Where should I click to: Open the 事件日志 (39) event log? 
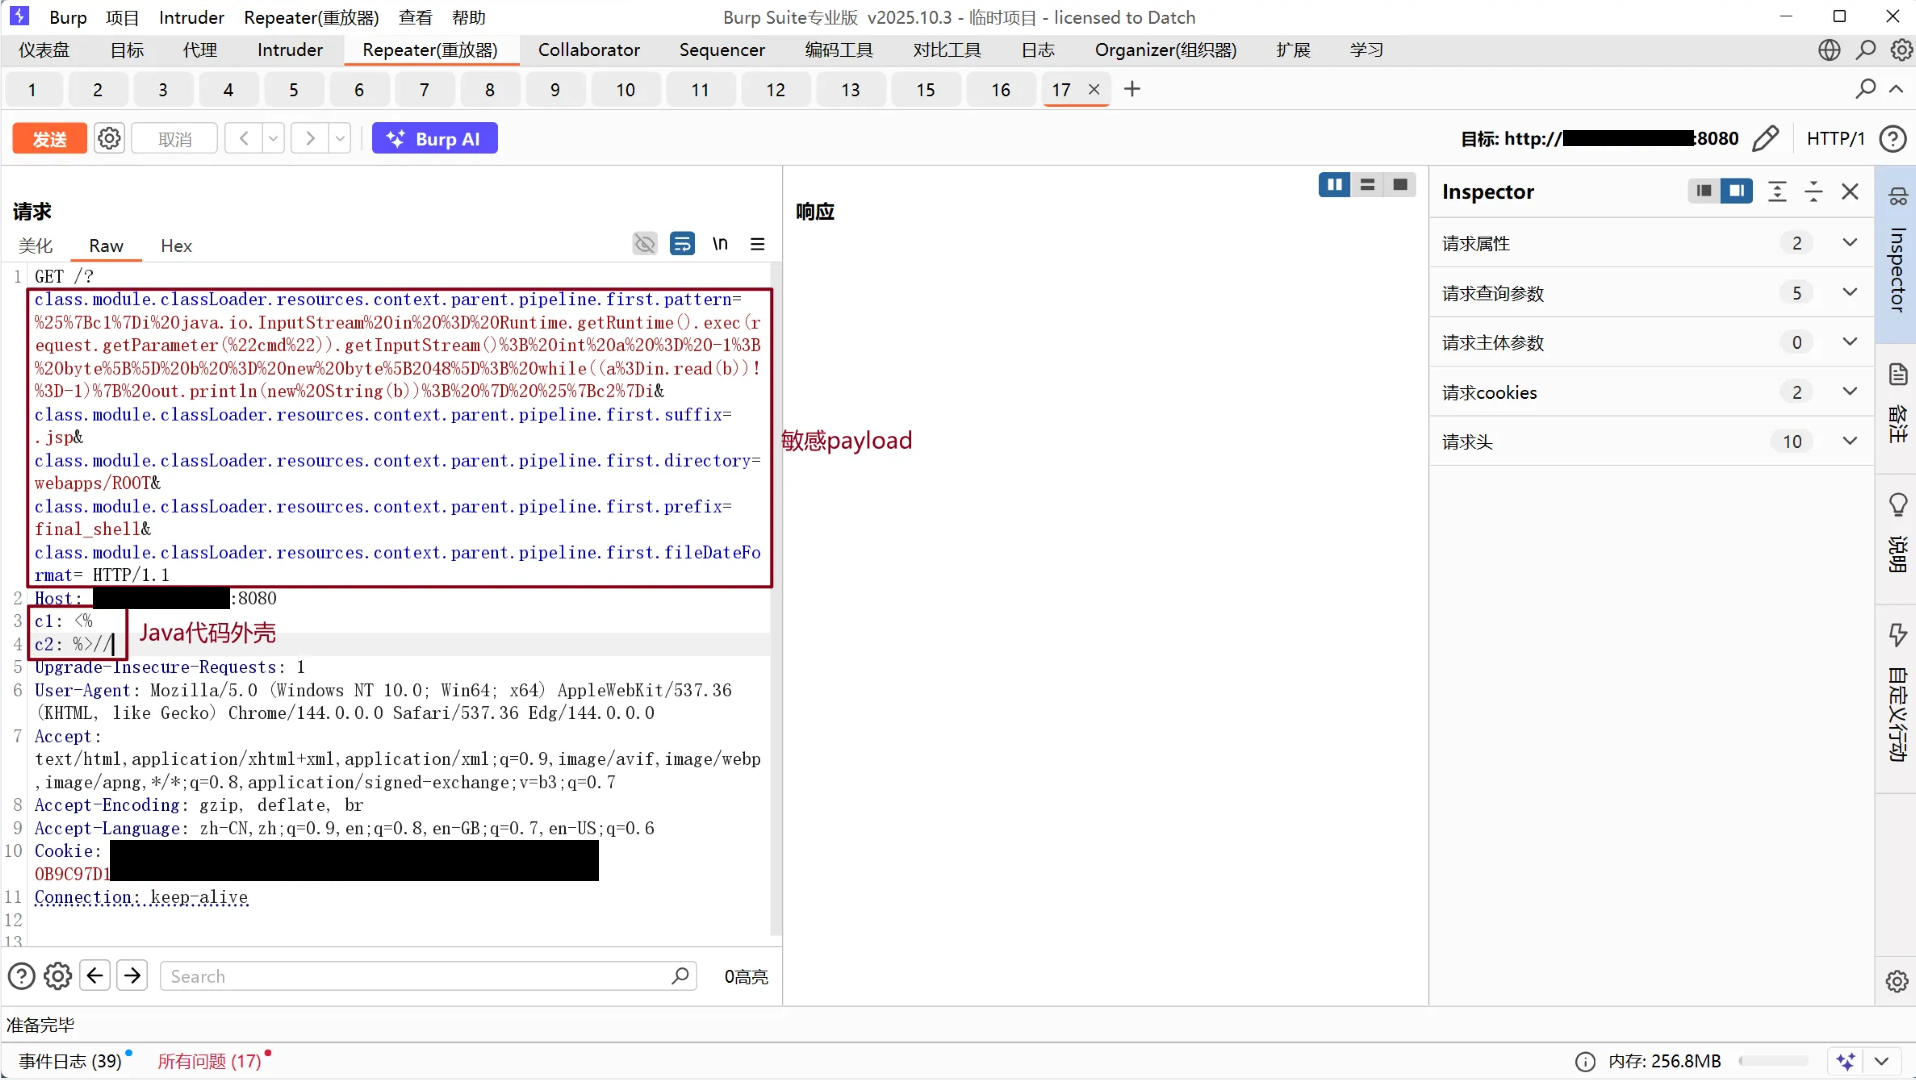point(70,1061)
